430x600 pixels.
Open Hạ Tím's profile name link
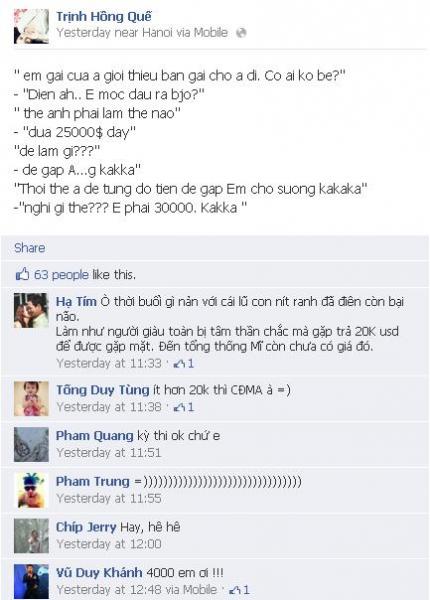[x=76, y=302]
